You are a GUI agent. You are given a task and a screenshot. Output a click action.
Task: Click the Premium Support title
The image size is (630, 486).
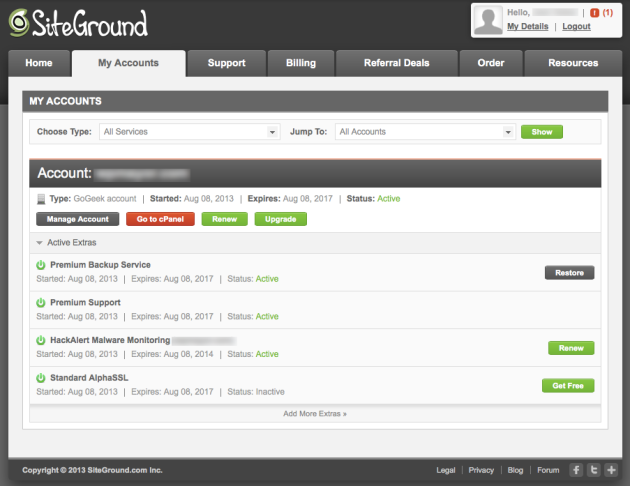tap(85, 302)
